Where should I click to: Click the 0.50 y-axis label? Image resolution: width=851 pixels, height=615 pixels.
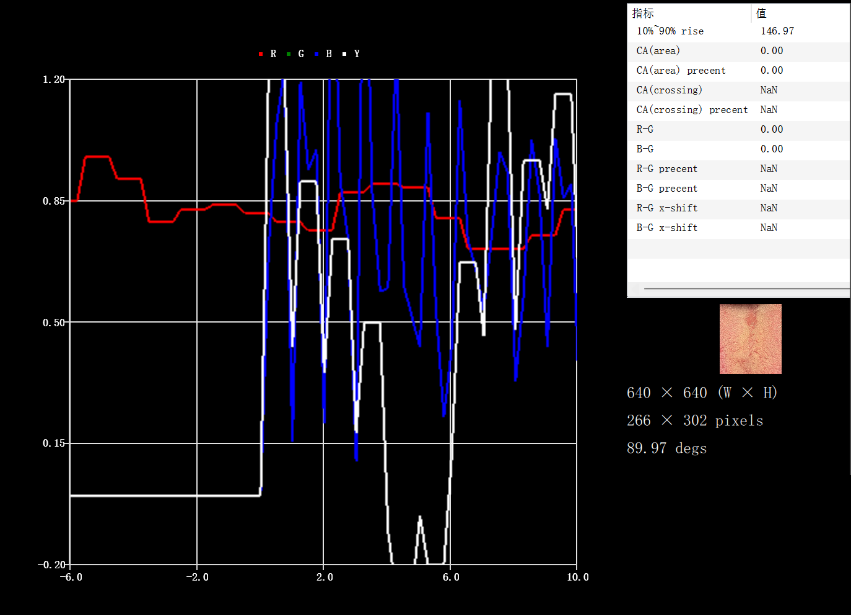pos(53,322)
